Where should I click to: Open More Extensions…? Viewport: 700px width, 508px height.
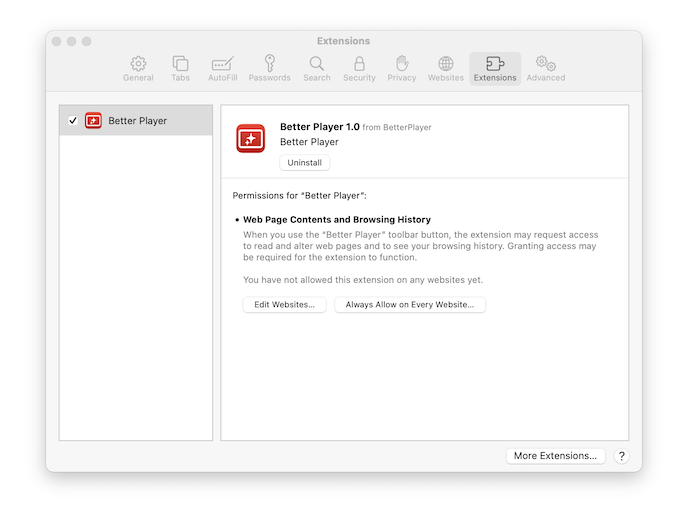555,456
